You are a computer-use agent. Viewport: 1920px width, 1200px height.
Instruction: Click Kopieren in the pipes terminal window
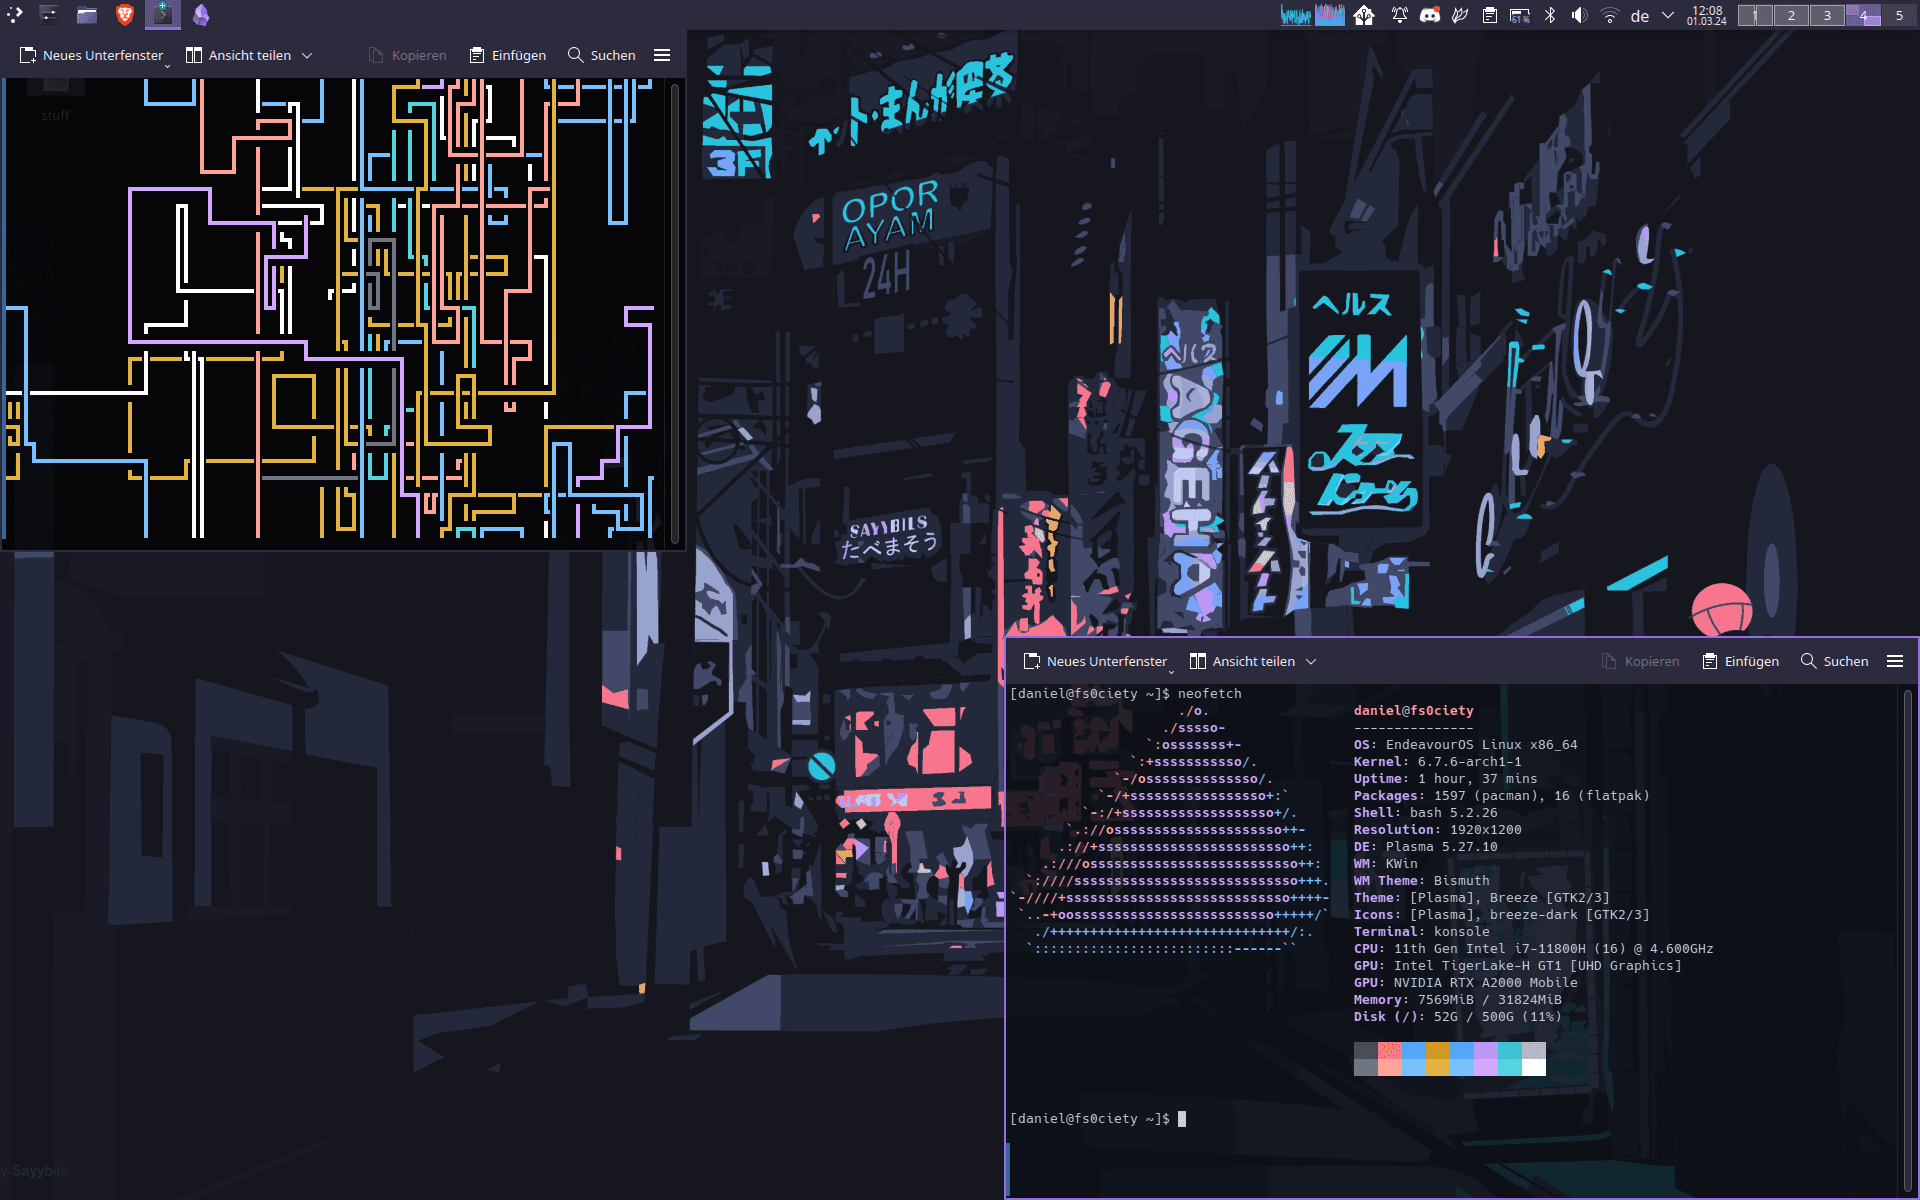pyautogui.click(x=407, y=55)
